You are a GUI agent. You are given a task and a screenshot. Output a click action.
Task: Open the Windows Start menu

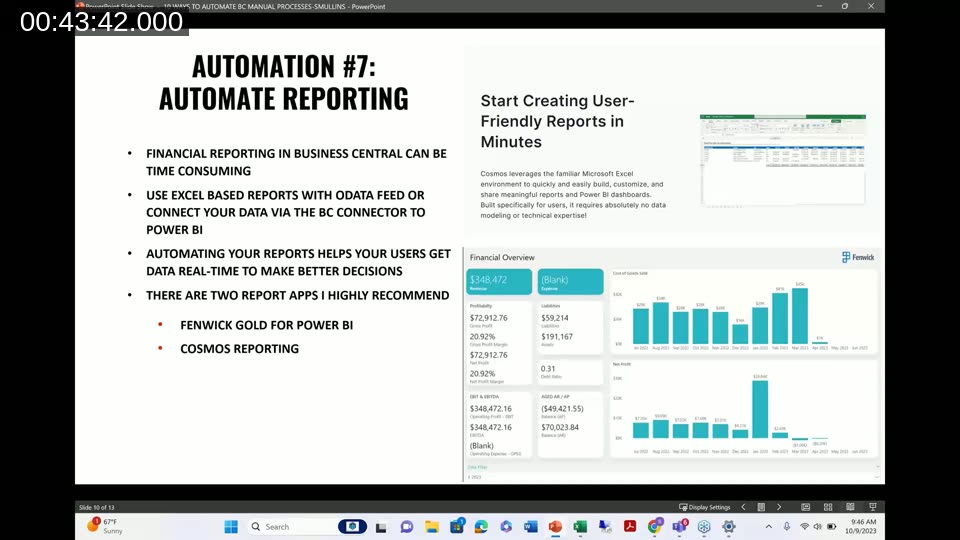231,527
